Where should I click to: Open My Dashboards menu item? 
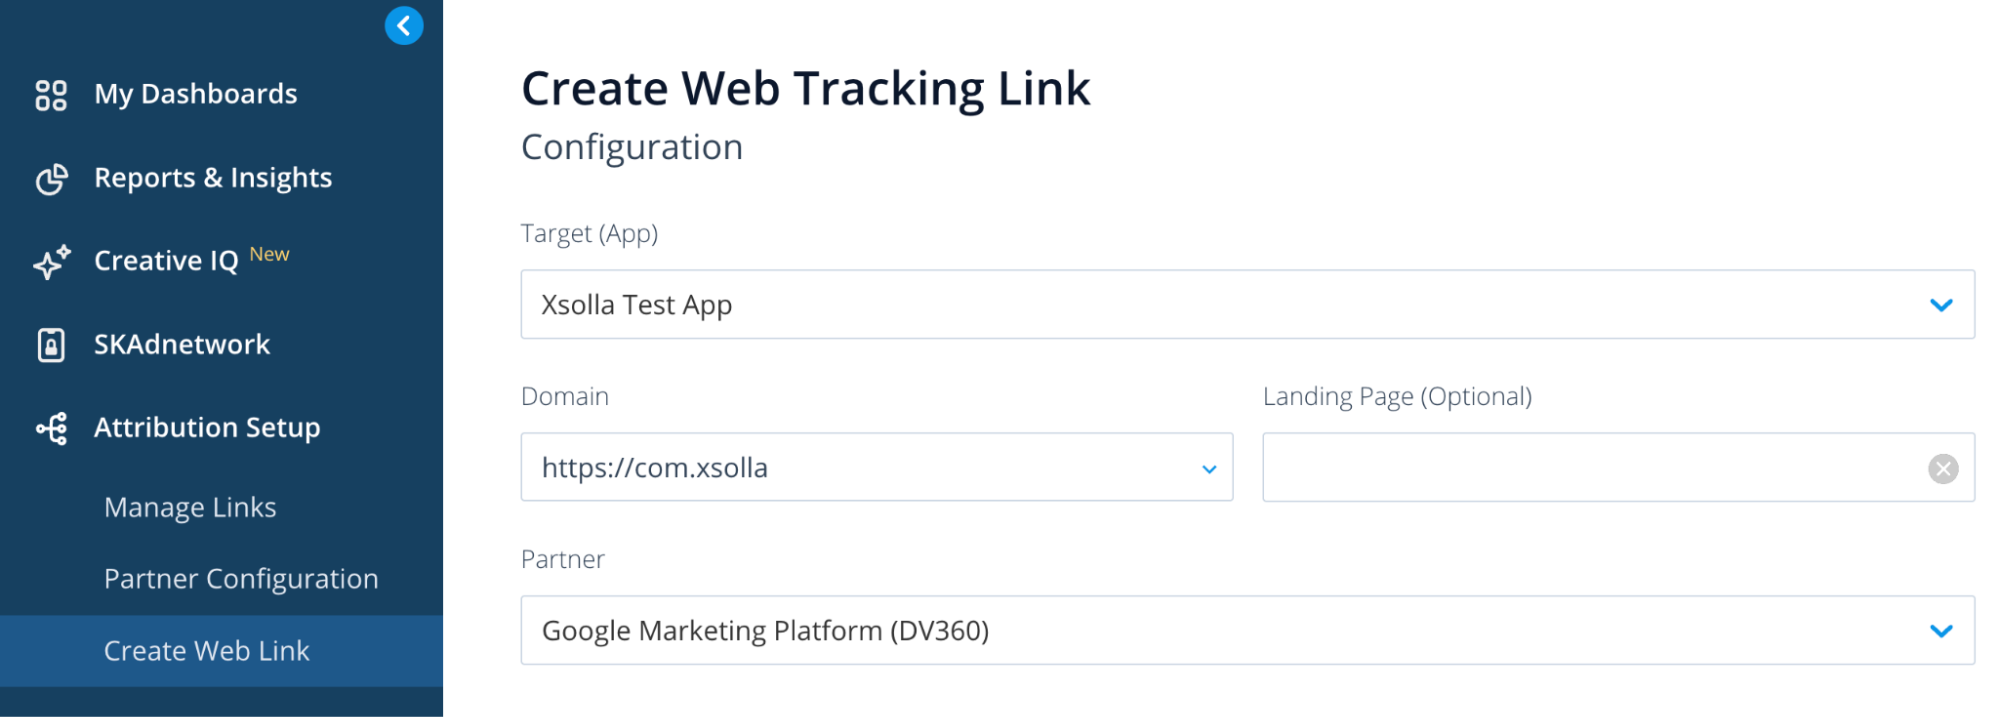195,94
